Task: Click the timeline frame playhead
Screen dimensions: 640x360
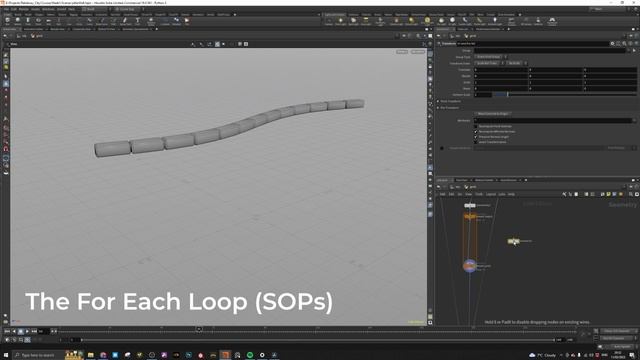Action: (199, 329)
